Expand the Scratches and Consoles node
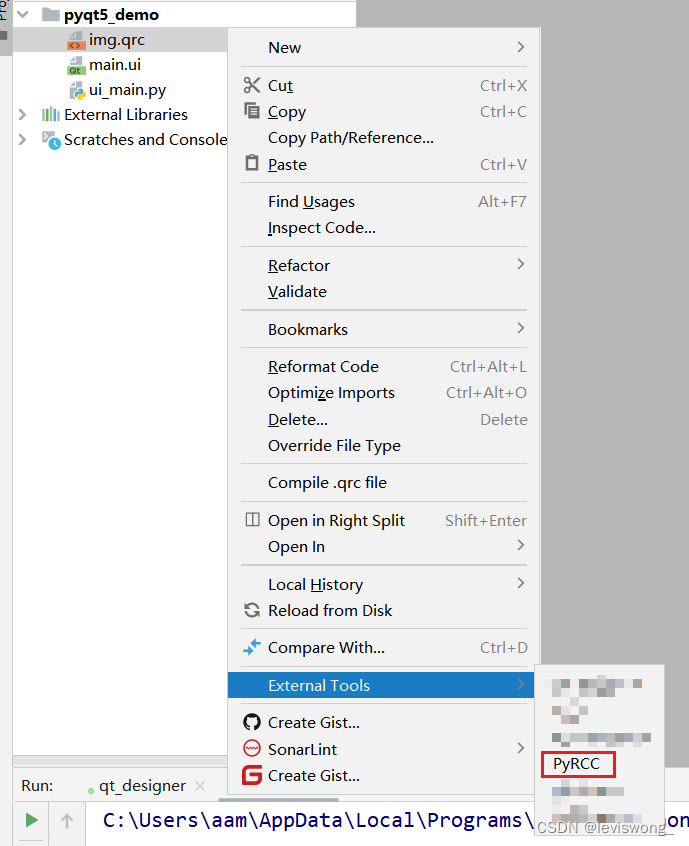689x846 pixels. (x=20, y=140)
